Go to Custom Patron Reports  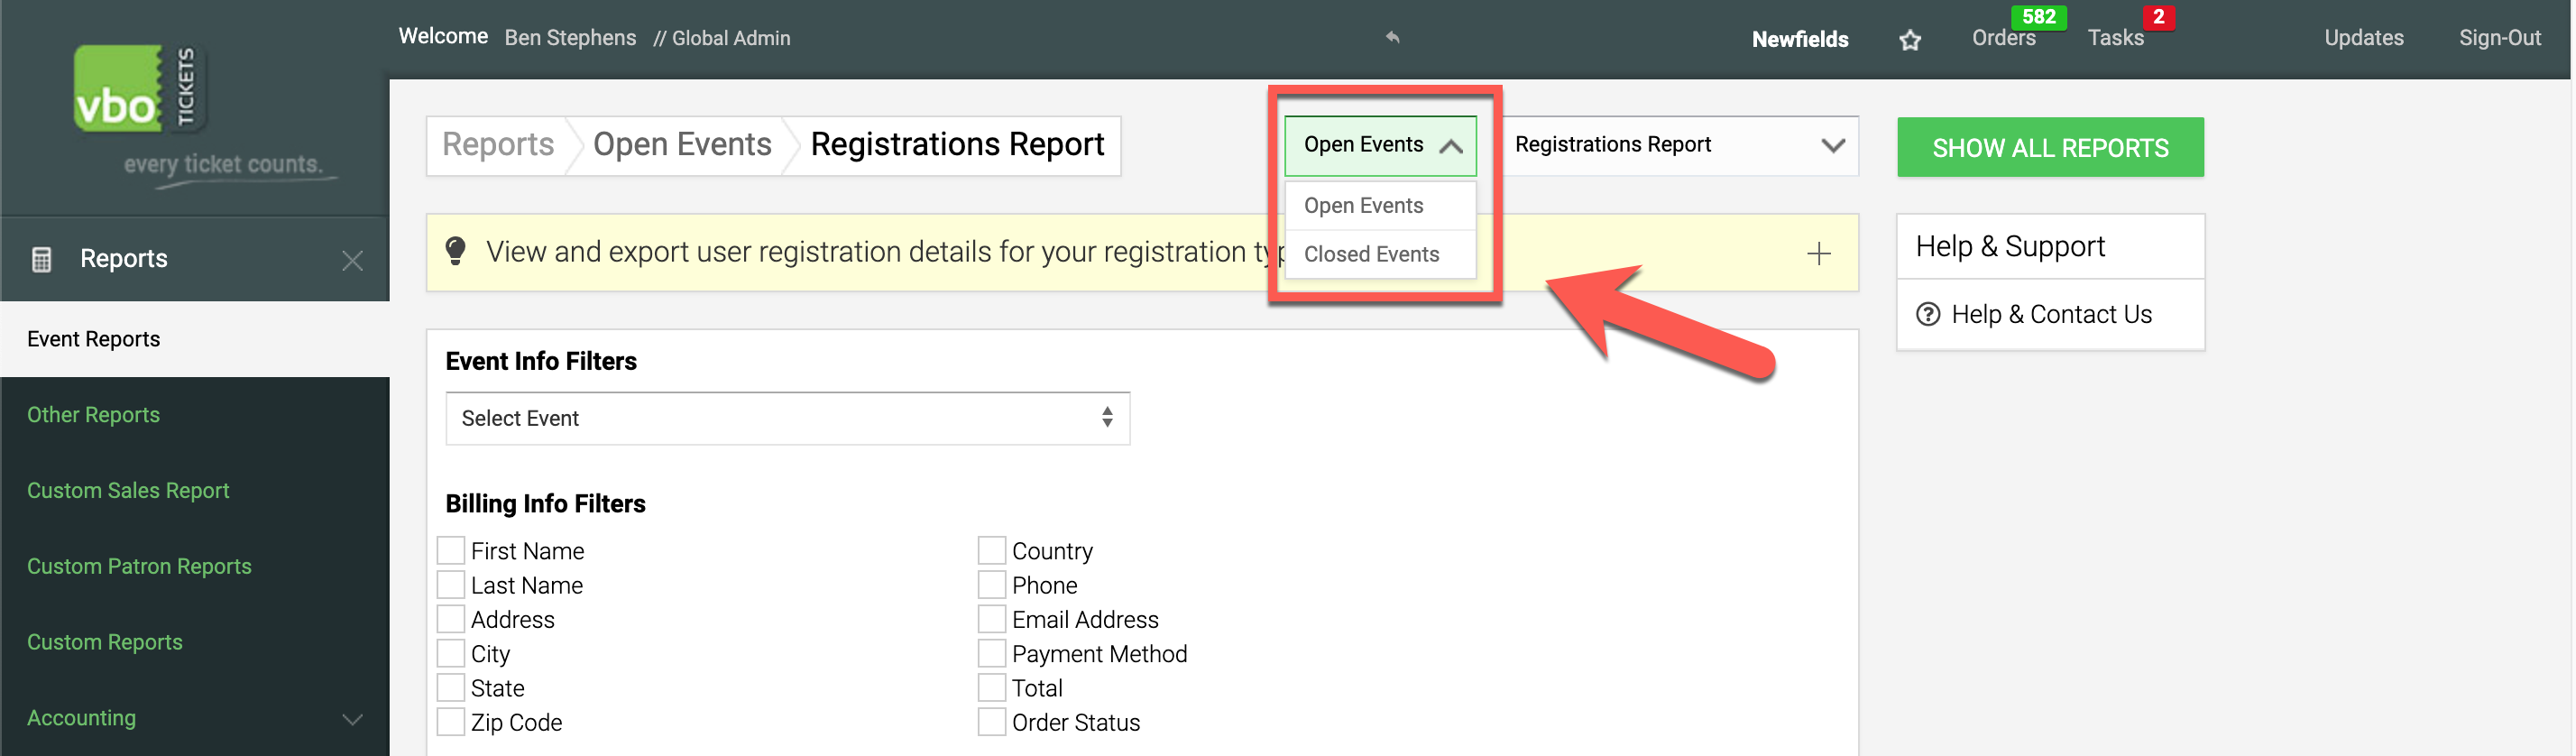(139, 567)
